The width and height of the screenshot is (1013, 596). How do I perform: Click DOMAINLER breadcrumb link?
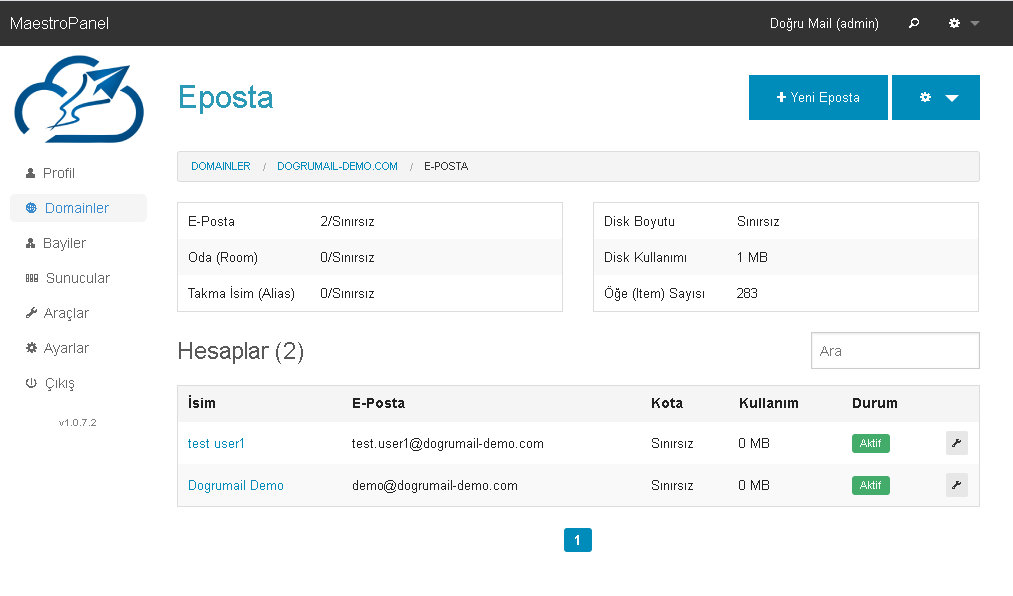coord(220,166)
